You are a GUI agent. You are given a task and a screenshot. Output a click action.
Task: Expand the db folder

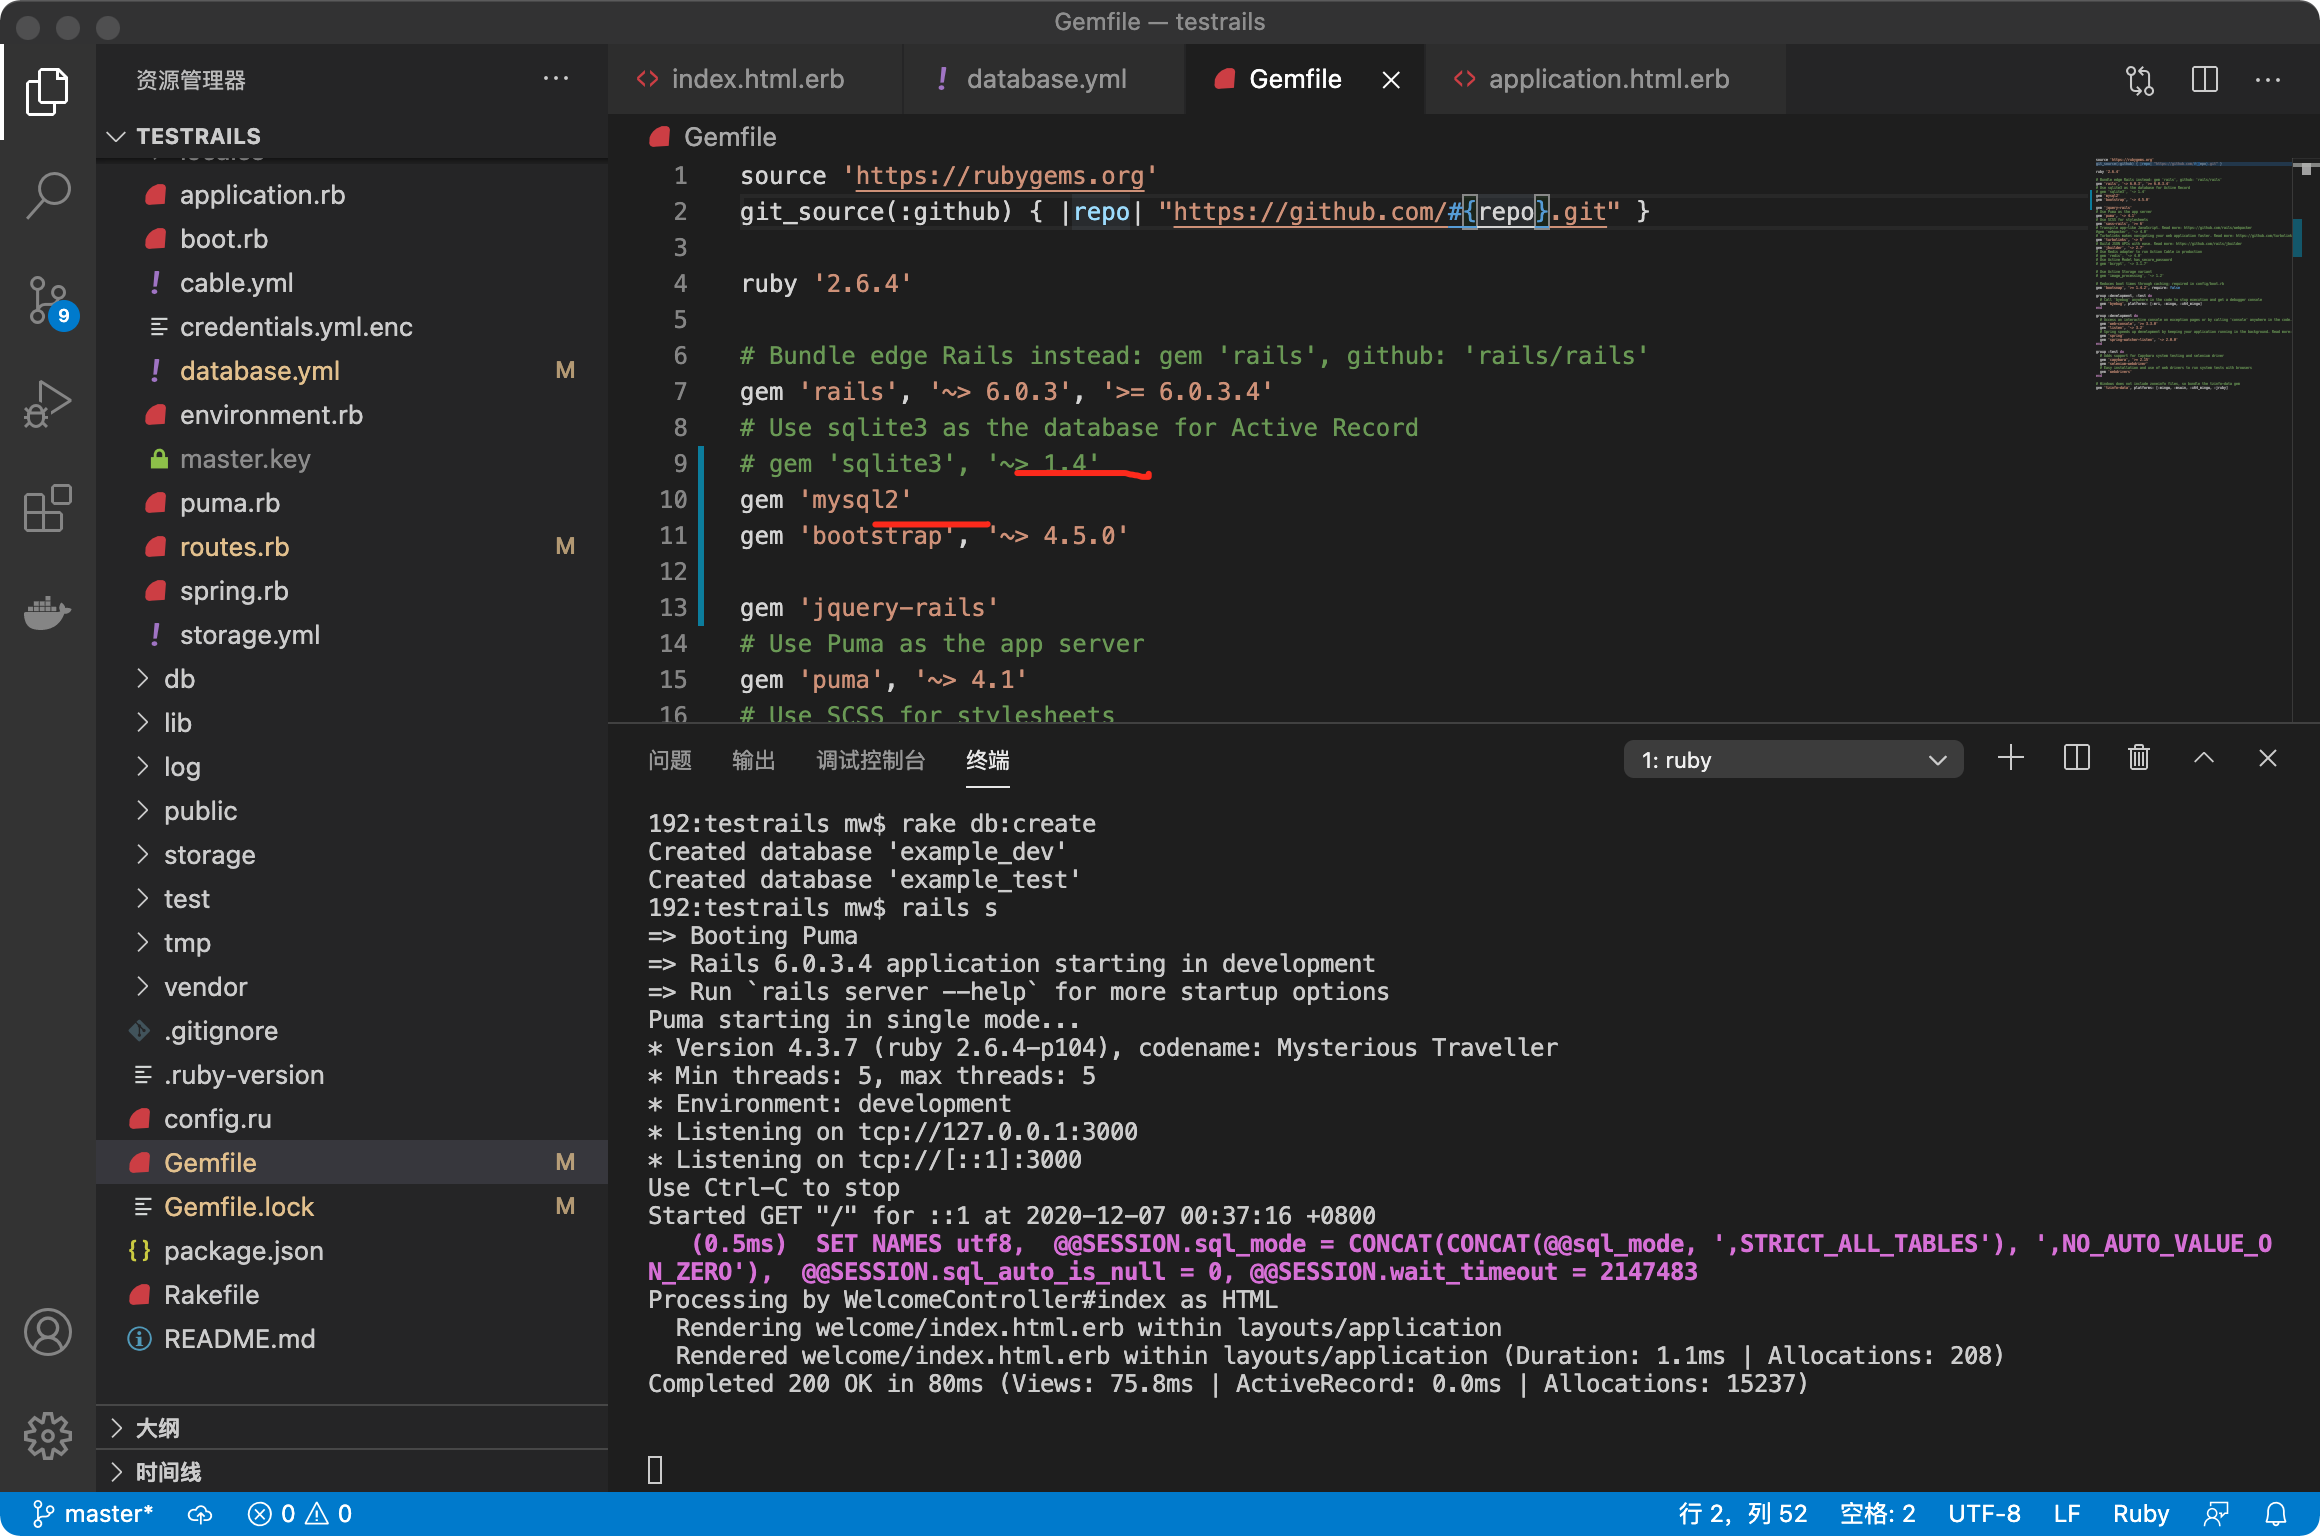tap(180, 679)
